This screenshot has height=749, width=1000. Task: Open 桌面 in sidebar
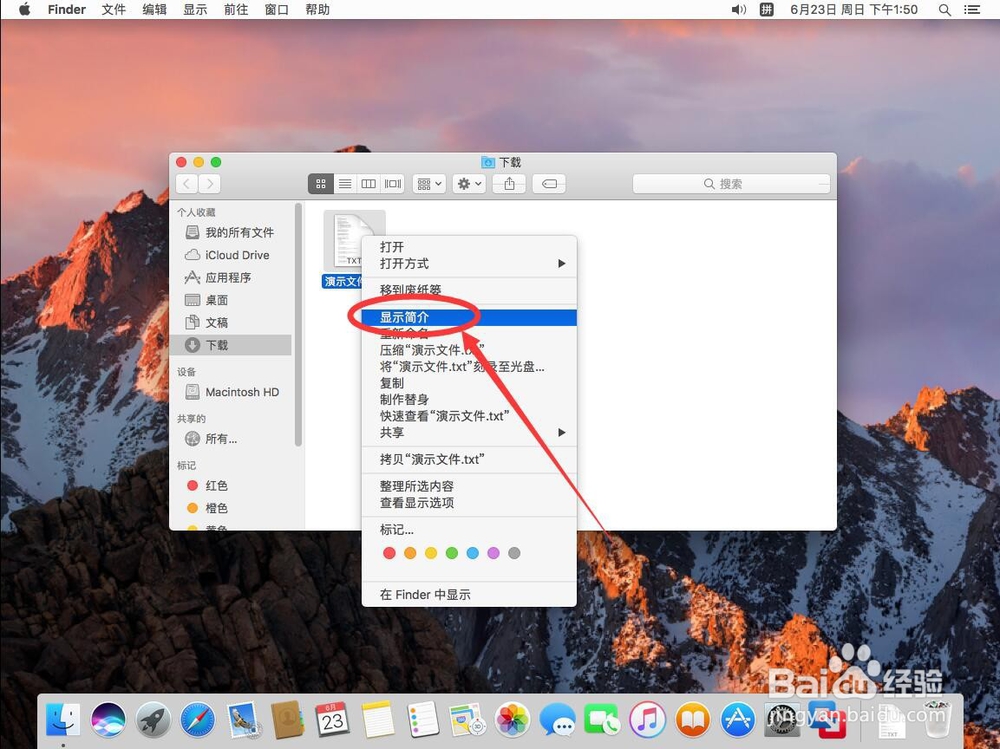(232, 300)
